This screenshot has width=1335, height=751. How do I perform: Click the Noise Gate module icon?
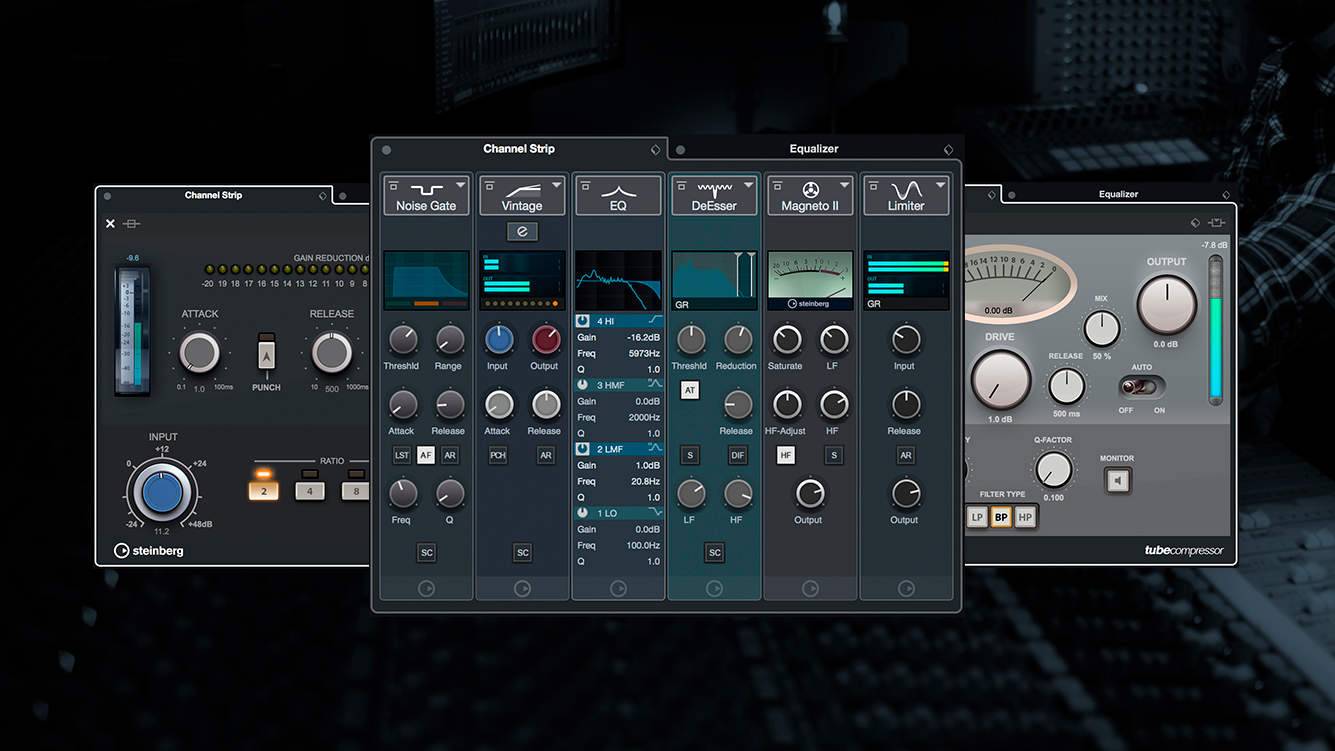coord(426,188)
